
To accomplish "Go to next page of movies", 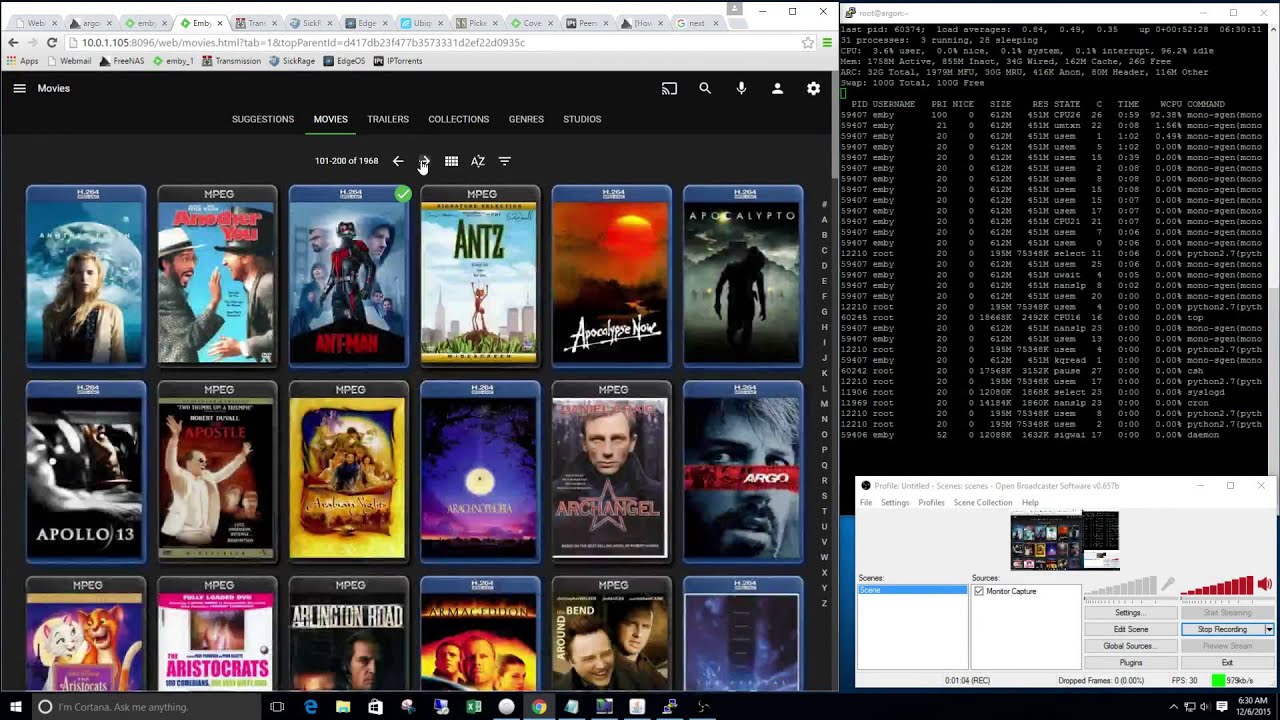I will pyautogui.click(x=425, y=161).
